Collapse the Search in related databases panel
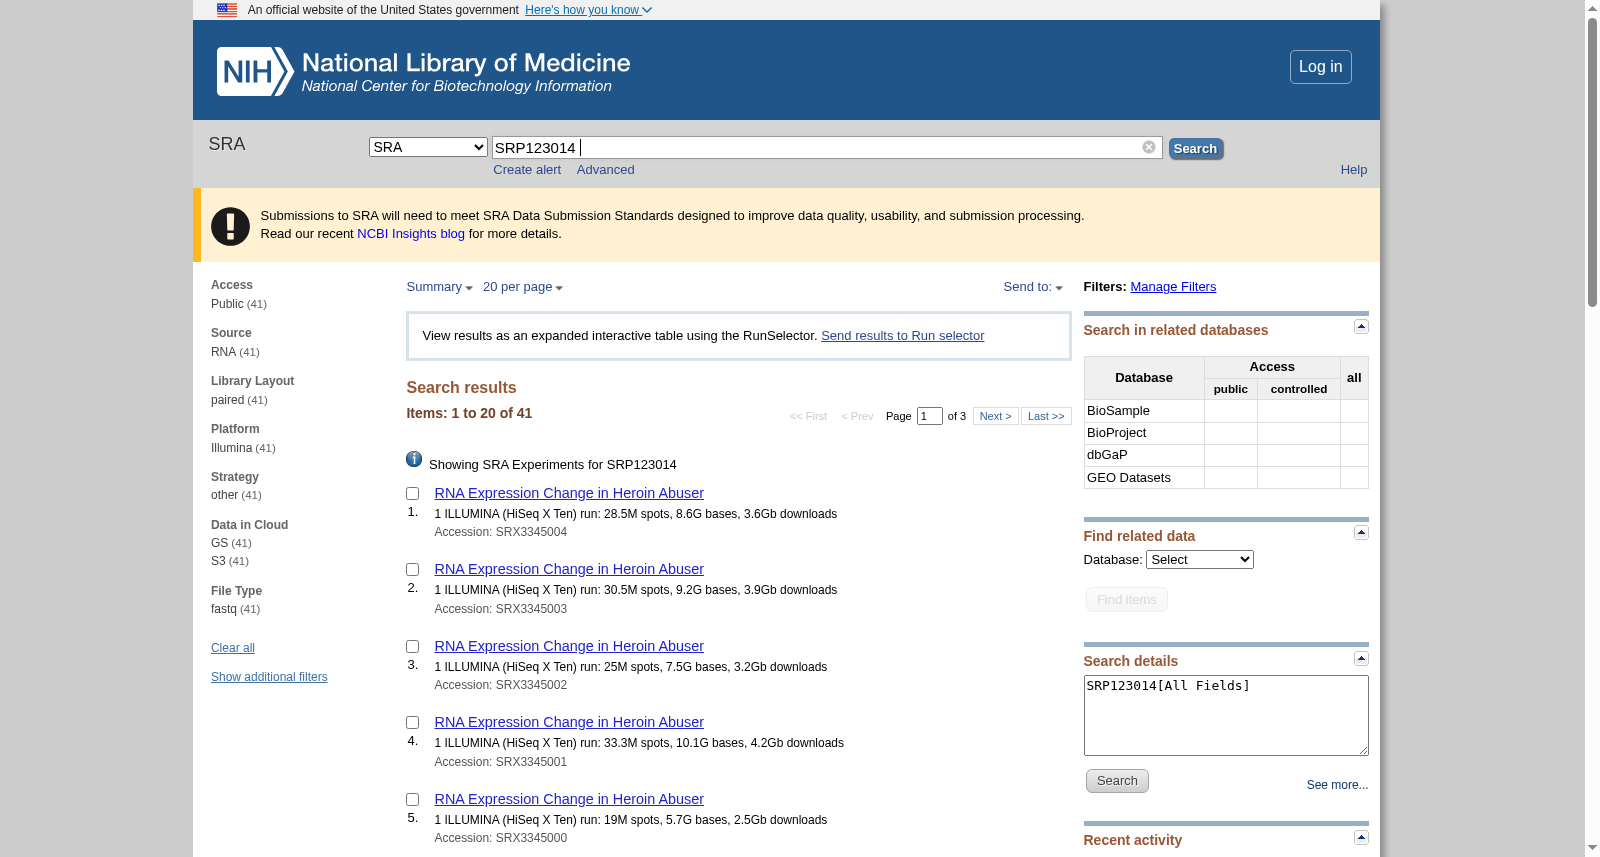 click(1361, 327)
